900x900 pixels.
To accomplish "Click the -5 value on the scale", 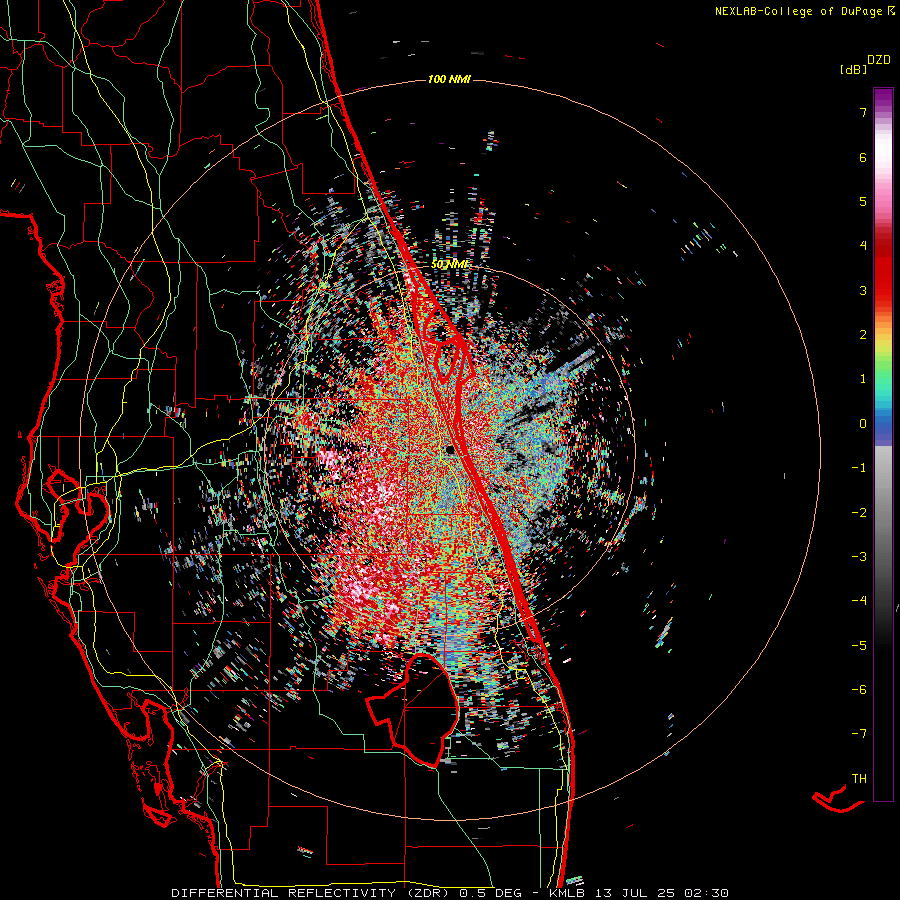I will point(859,646).
